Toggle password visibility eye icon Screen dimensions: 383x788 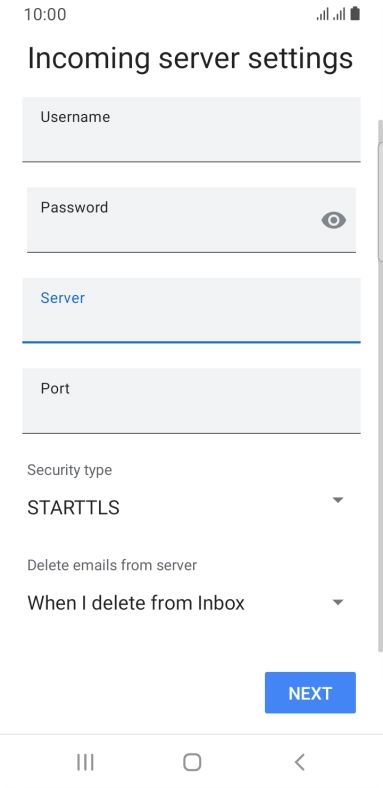[x=334, y=220]
